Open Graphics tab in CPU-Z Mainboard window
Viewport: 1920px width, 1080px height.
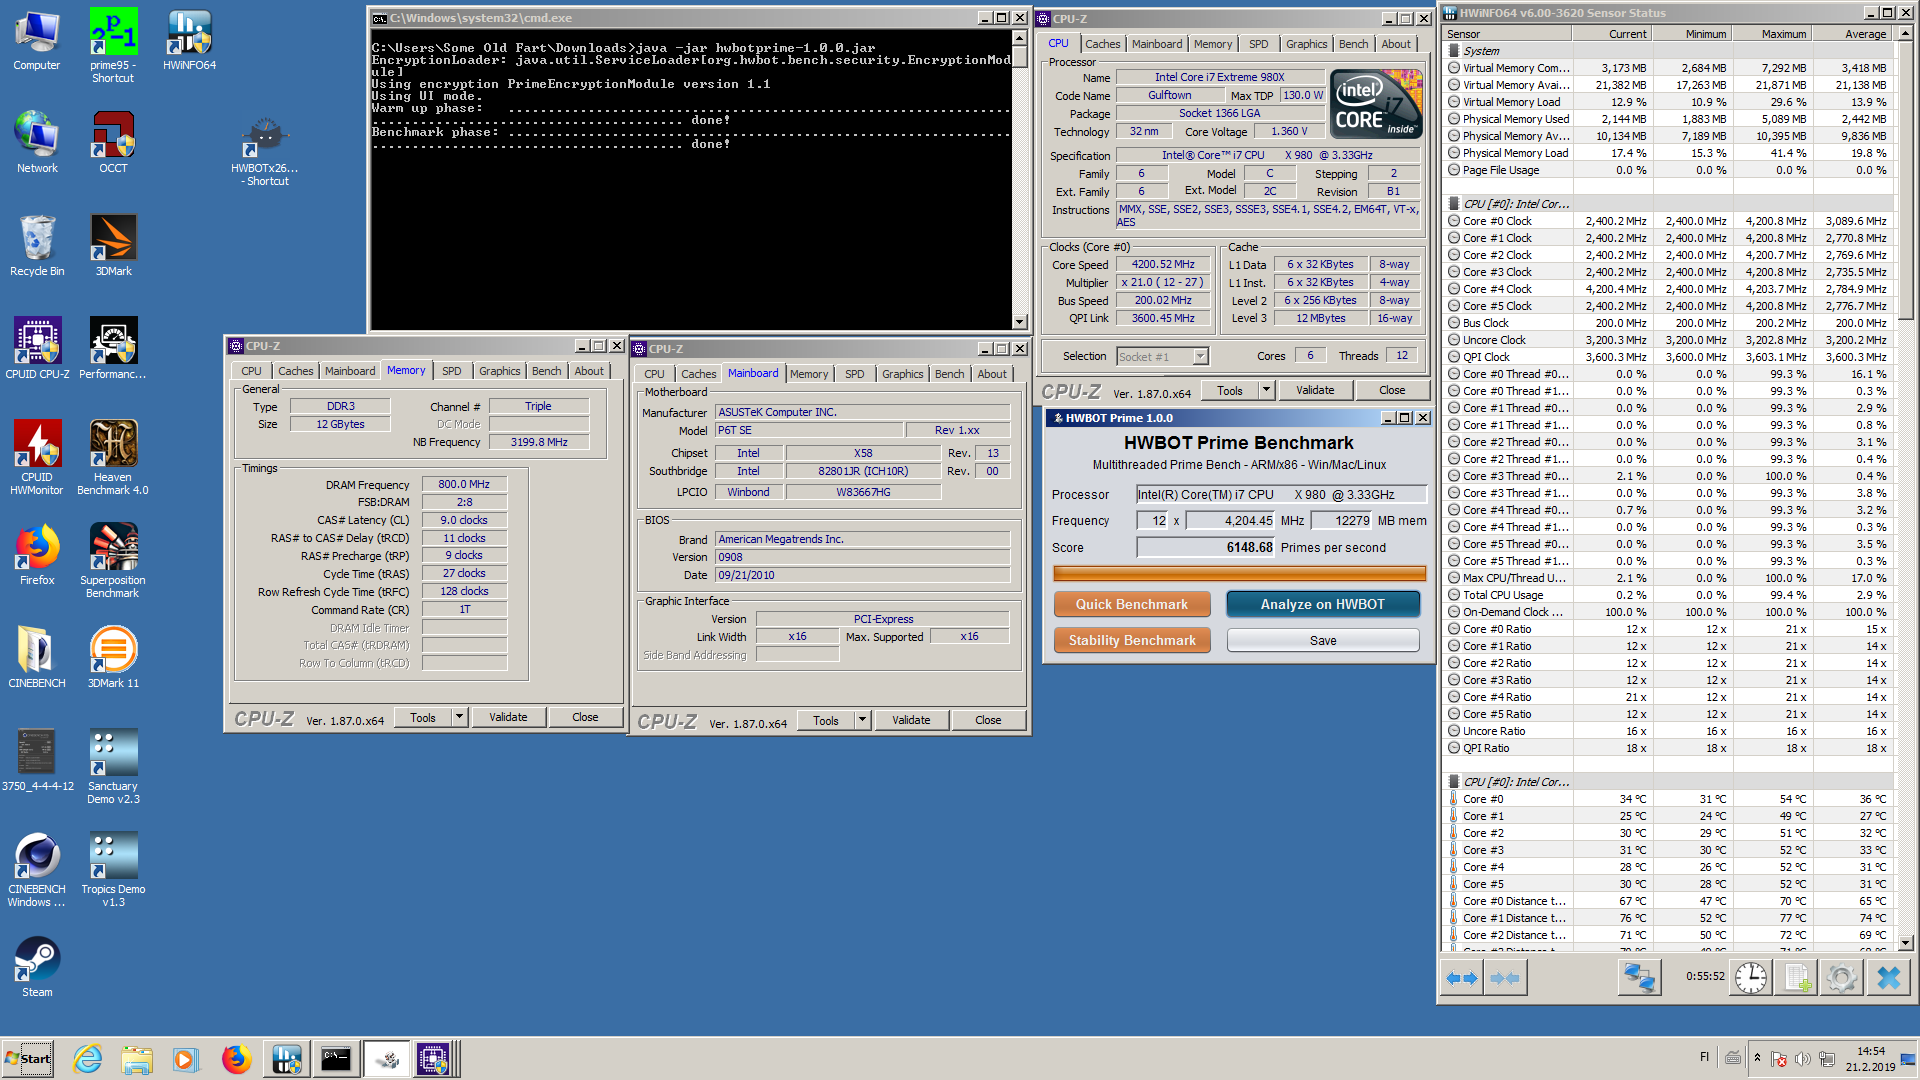(902, 374)
